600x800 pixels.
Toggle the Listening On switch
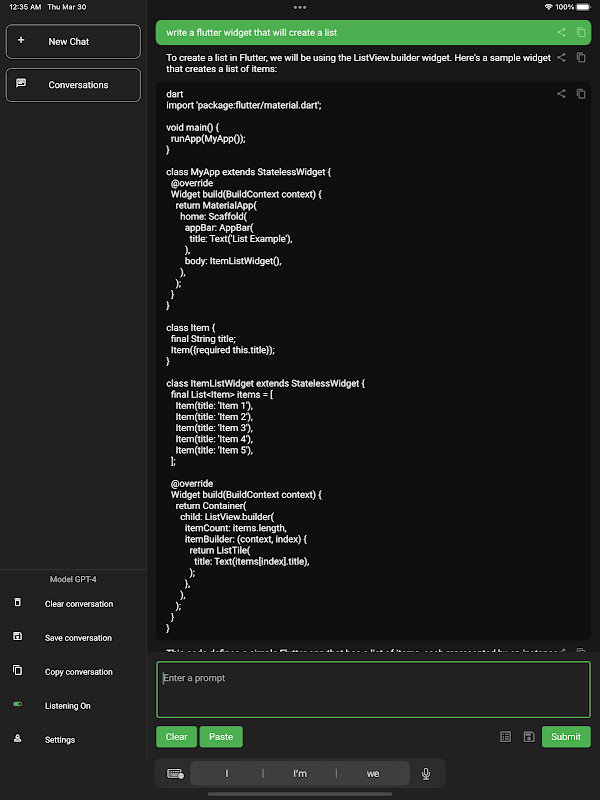17,704
